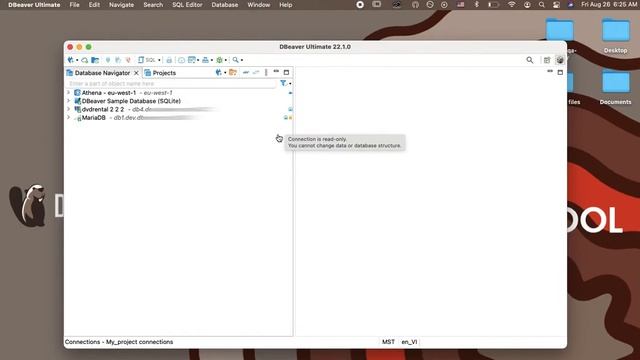Click the navigator Collapse All icon
Image resolution: width=640 pixels, height=360 pixels.
[x=246, y=72]
